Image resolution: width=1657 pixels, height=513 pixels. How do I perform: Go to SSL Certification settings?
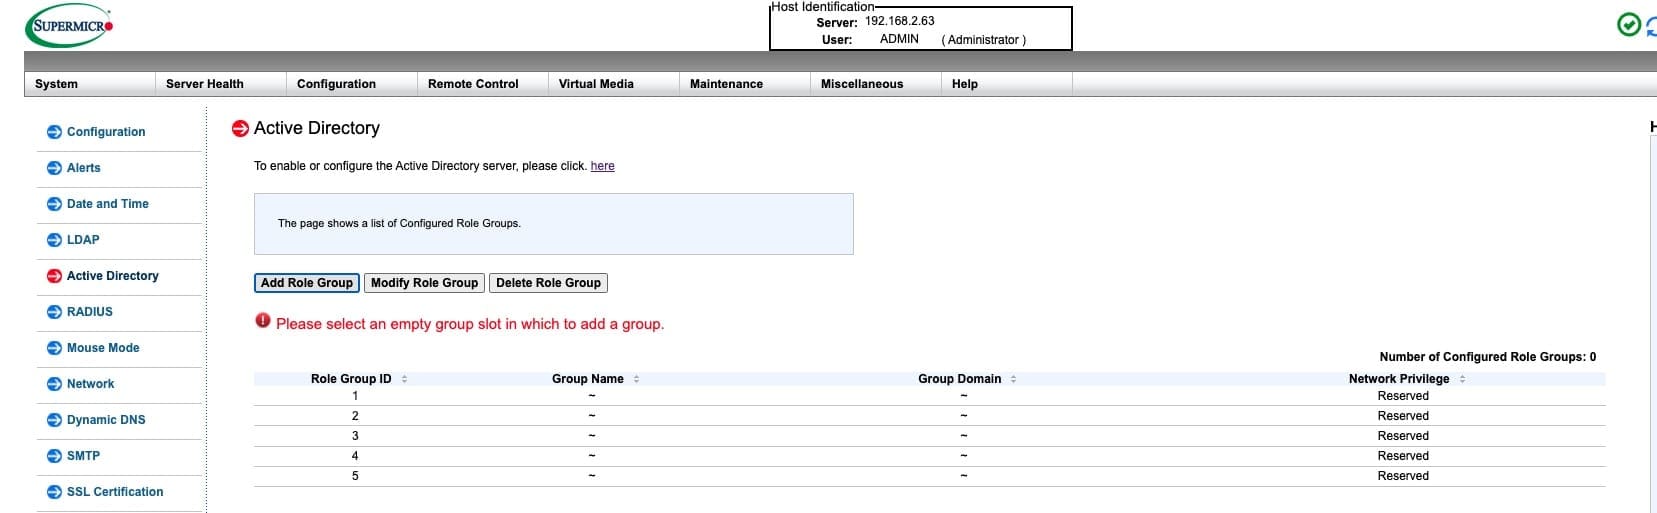pos(114,492)
